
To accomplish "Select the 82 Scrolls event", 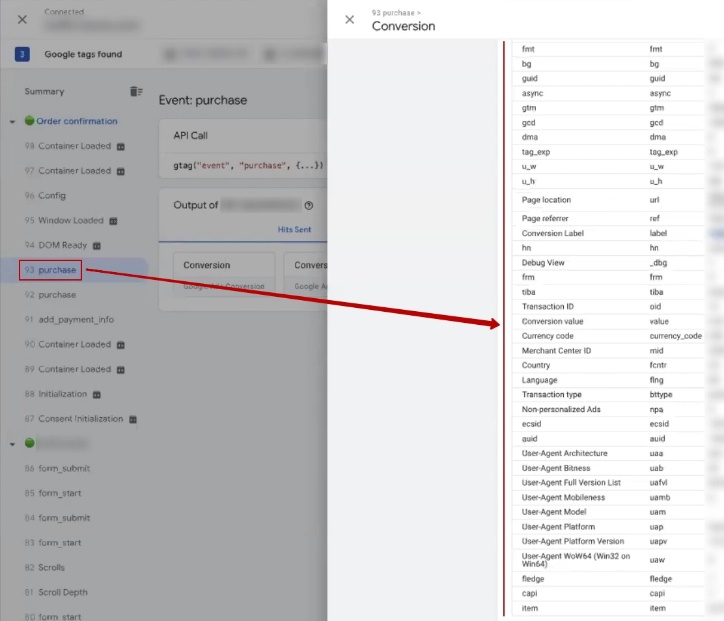I will [x=45, y=568].
